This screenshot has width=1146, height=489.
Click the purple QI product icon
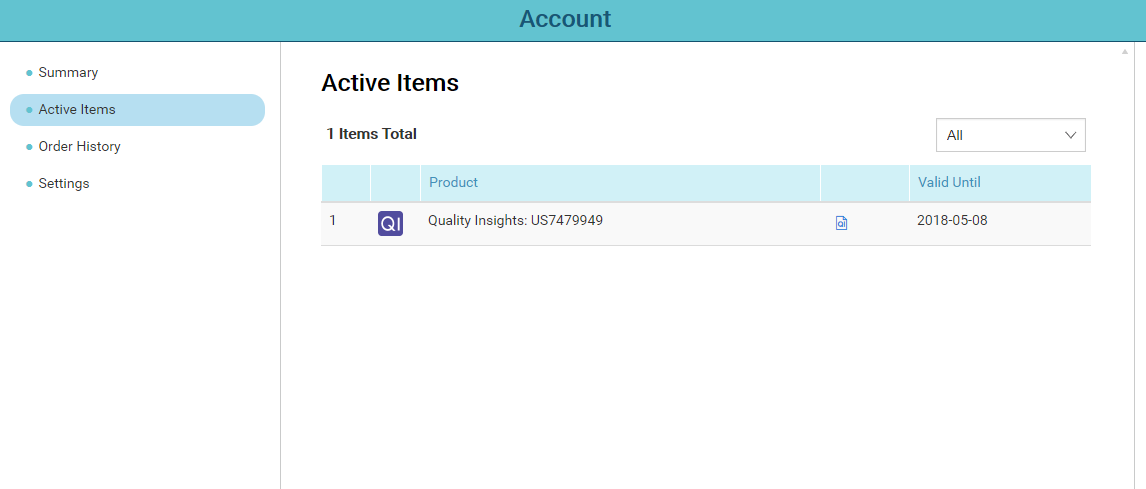(x=390, y=224)
